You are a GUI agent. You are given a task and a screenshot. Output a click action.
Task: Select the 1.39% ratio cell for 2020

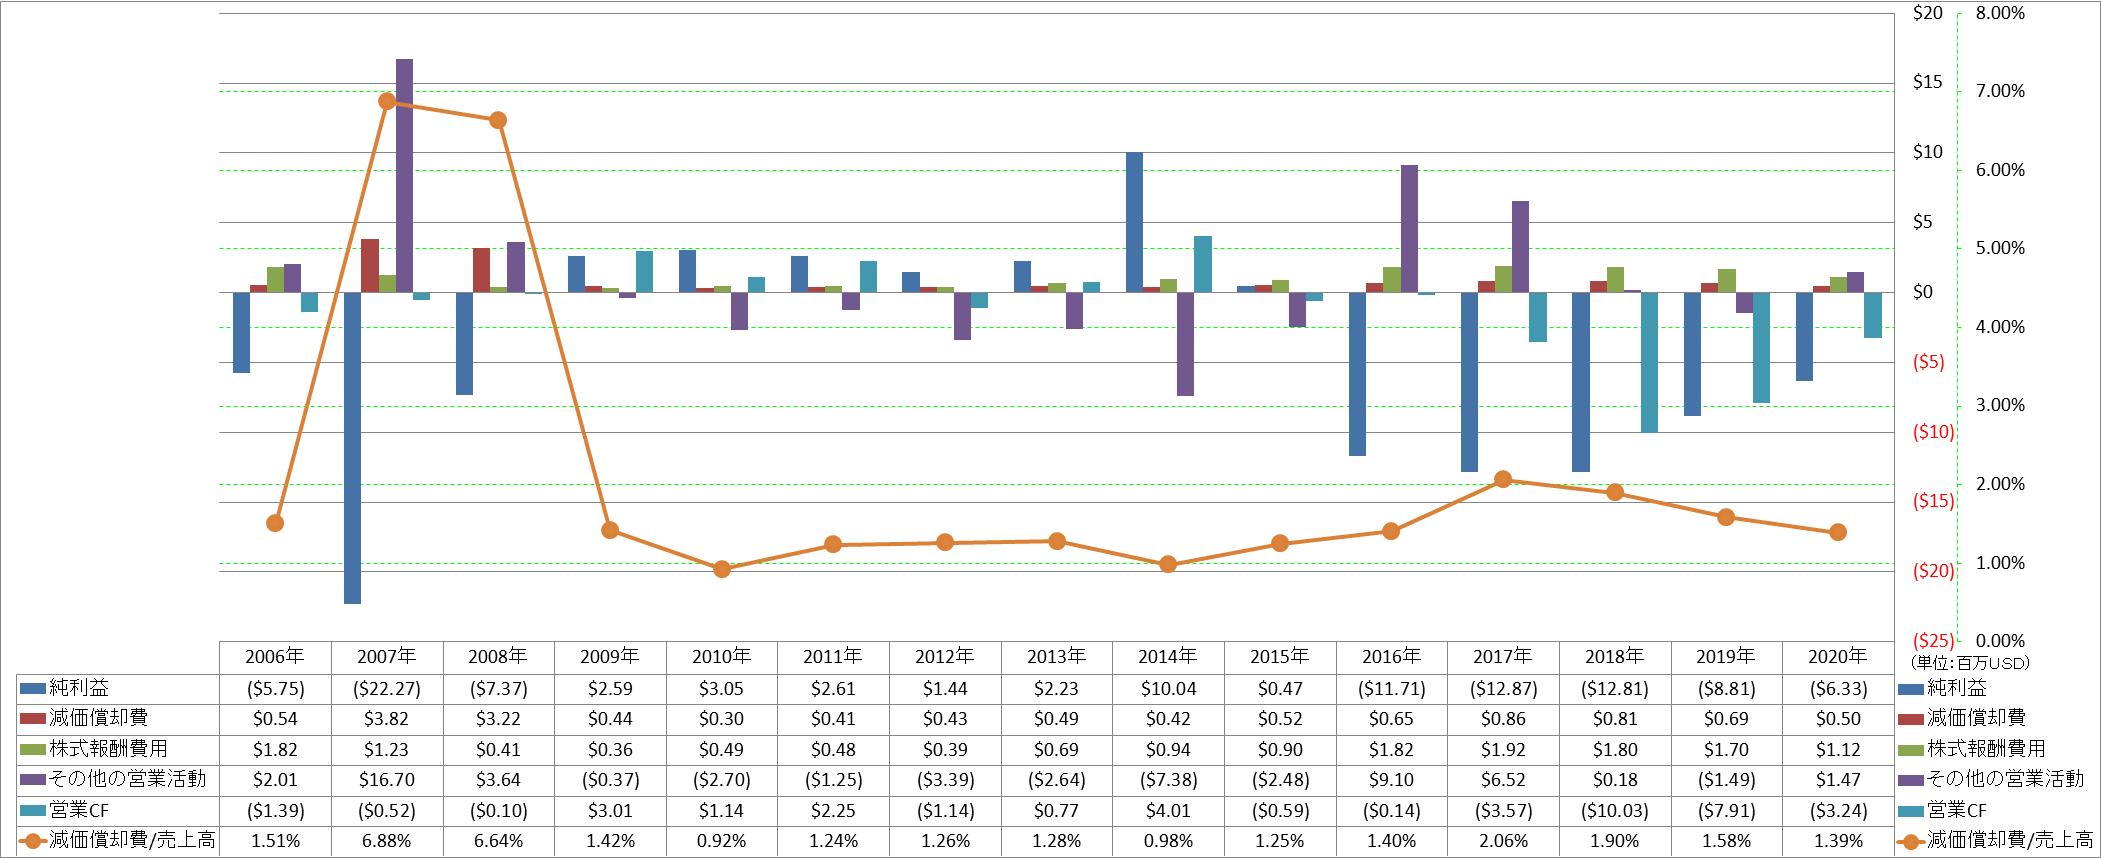point(1838,841)
